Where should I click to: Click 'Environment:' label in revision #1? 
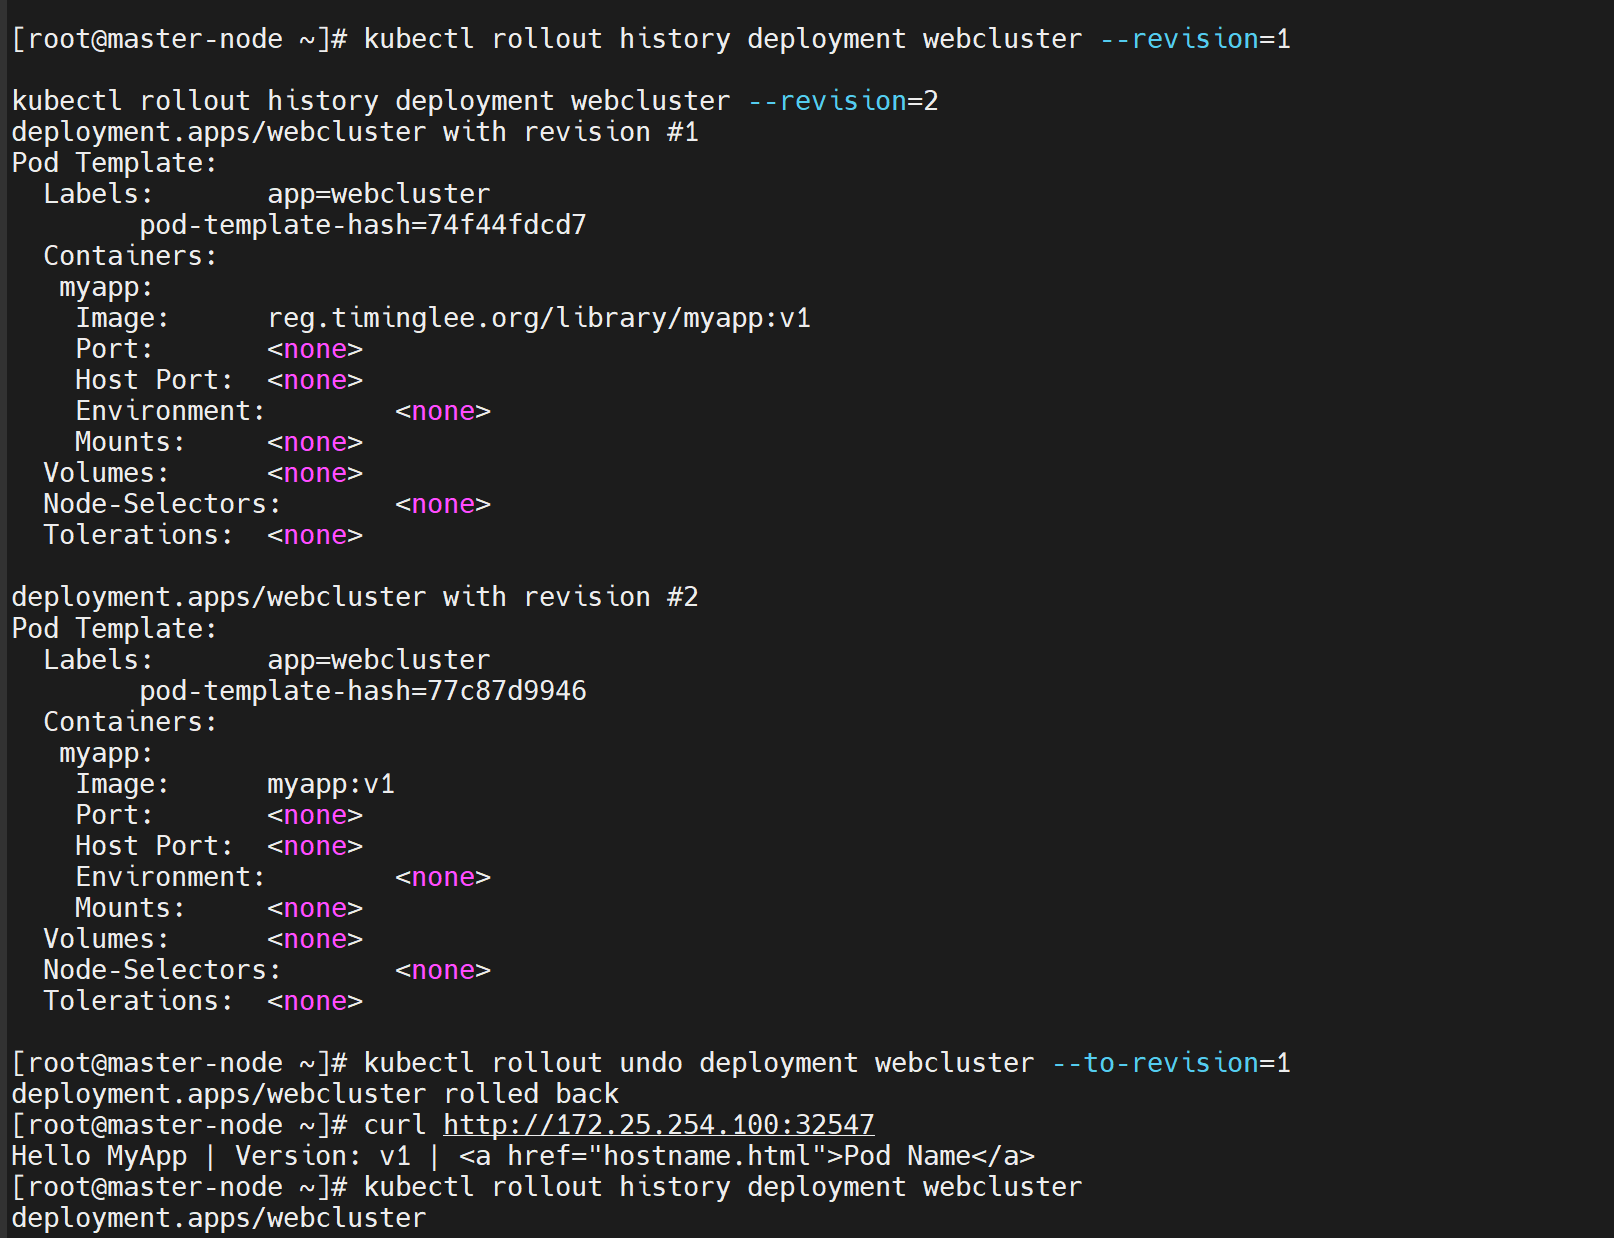click(171, 411)
